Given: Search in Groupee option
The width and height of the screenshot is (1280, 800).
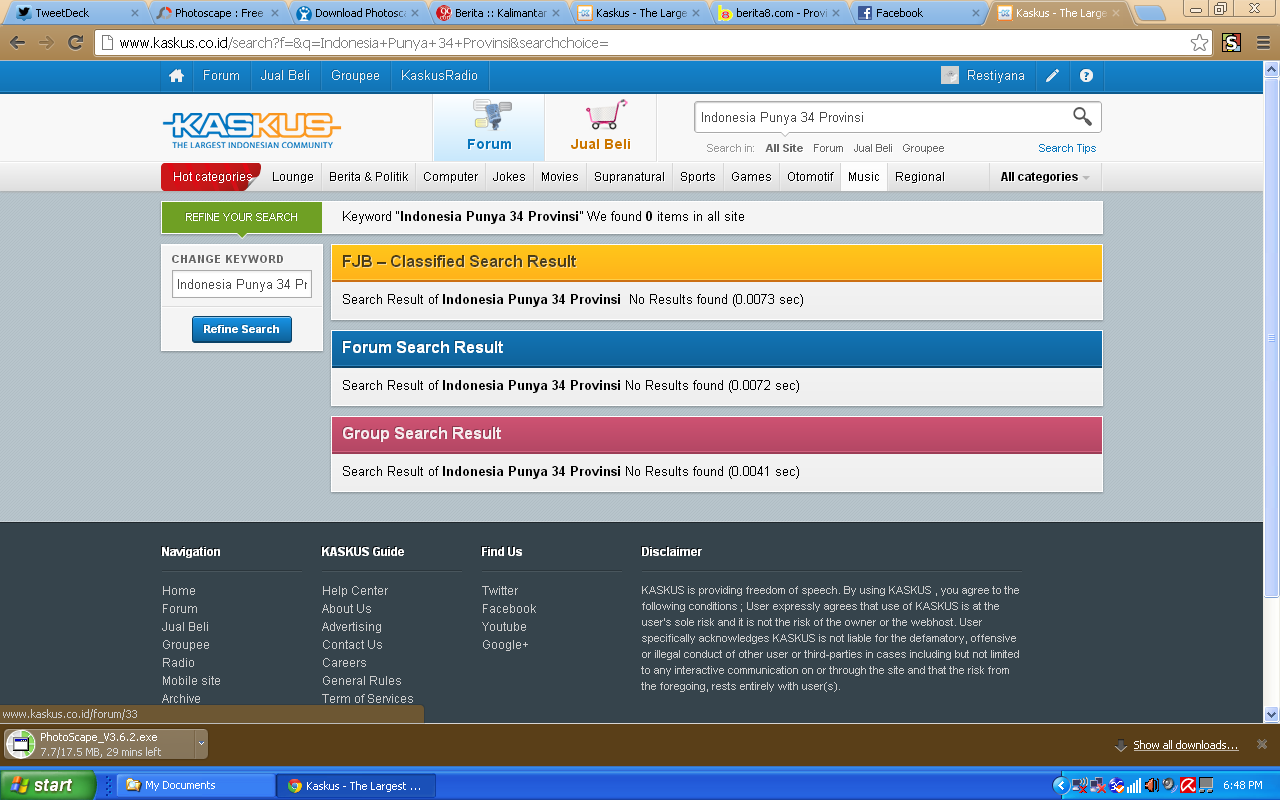Looking at the screenshot, I should pos(923,148).
